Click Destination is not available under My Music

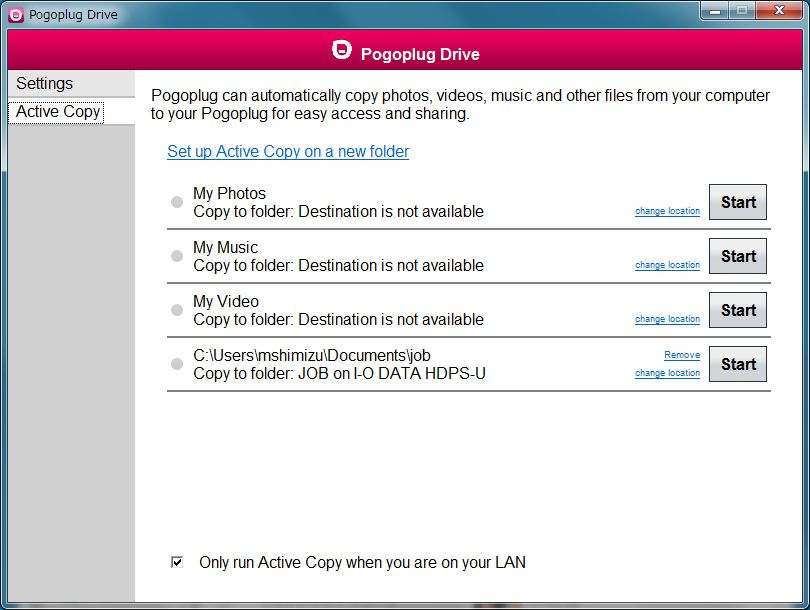point(391,265)
